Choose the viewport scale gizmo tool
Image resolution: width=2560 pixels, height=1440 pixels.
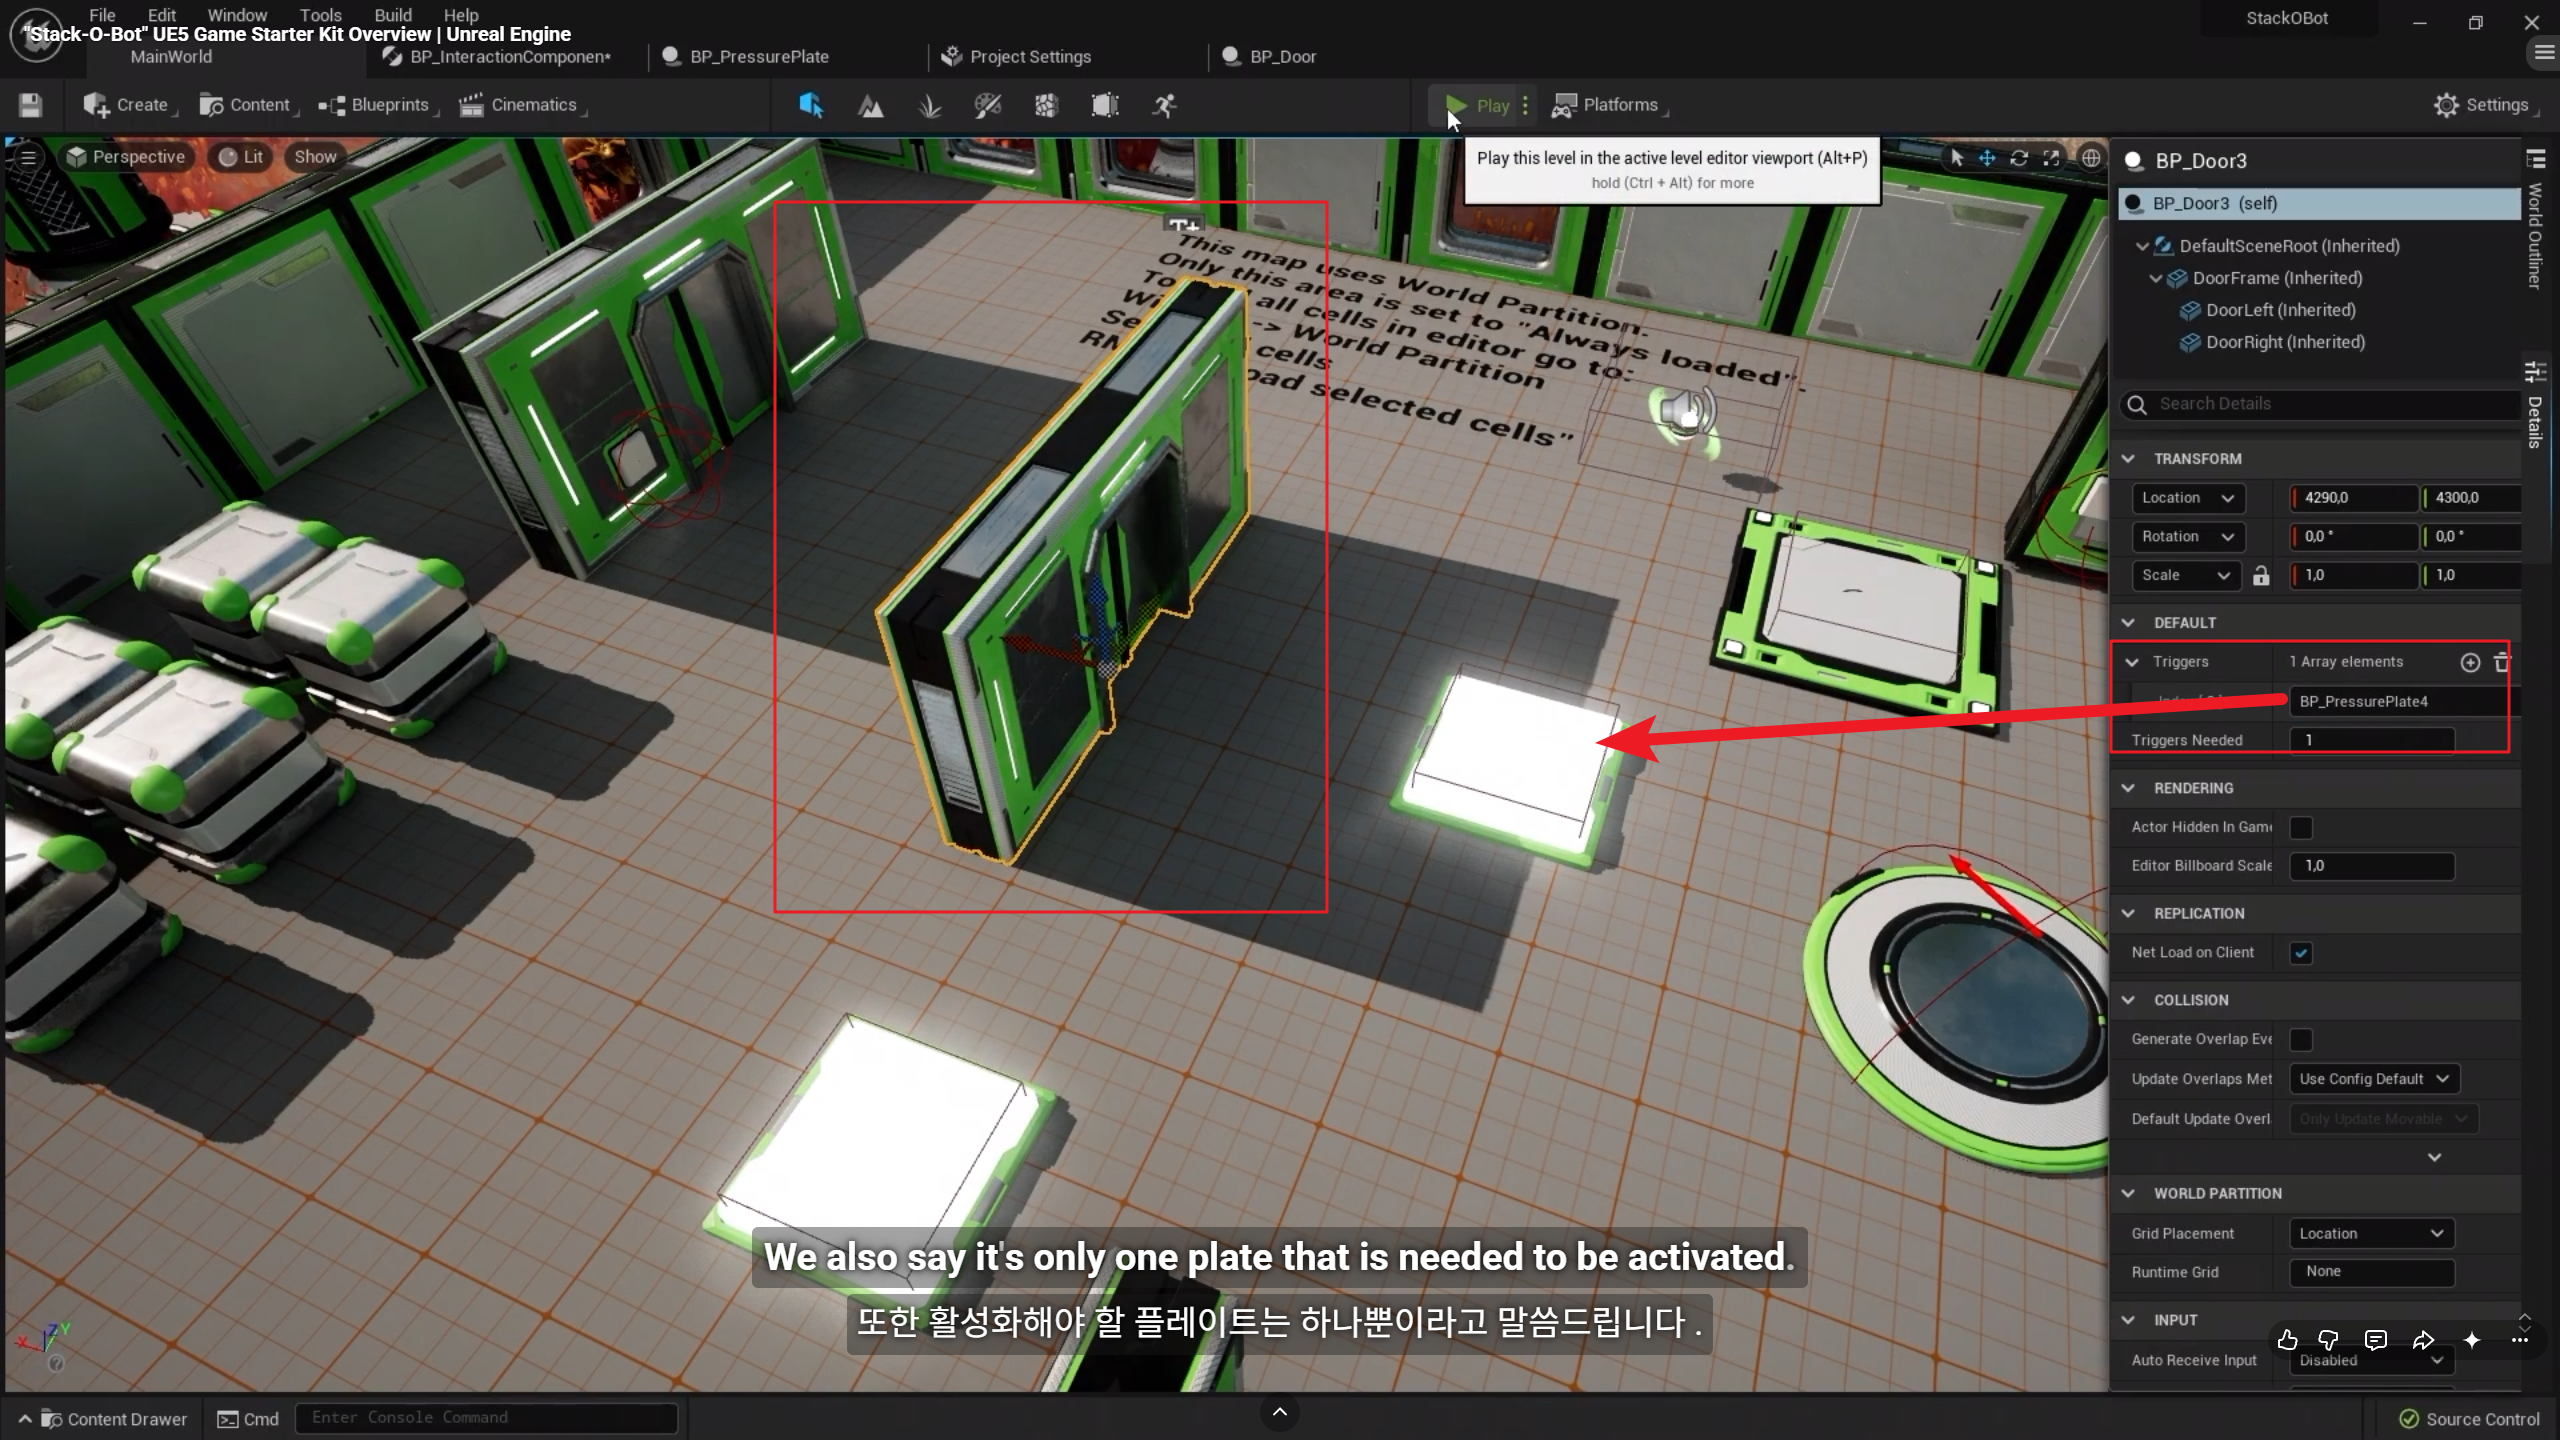pos(2051,158)
